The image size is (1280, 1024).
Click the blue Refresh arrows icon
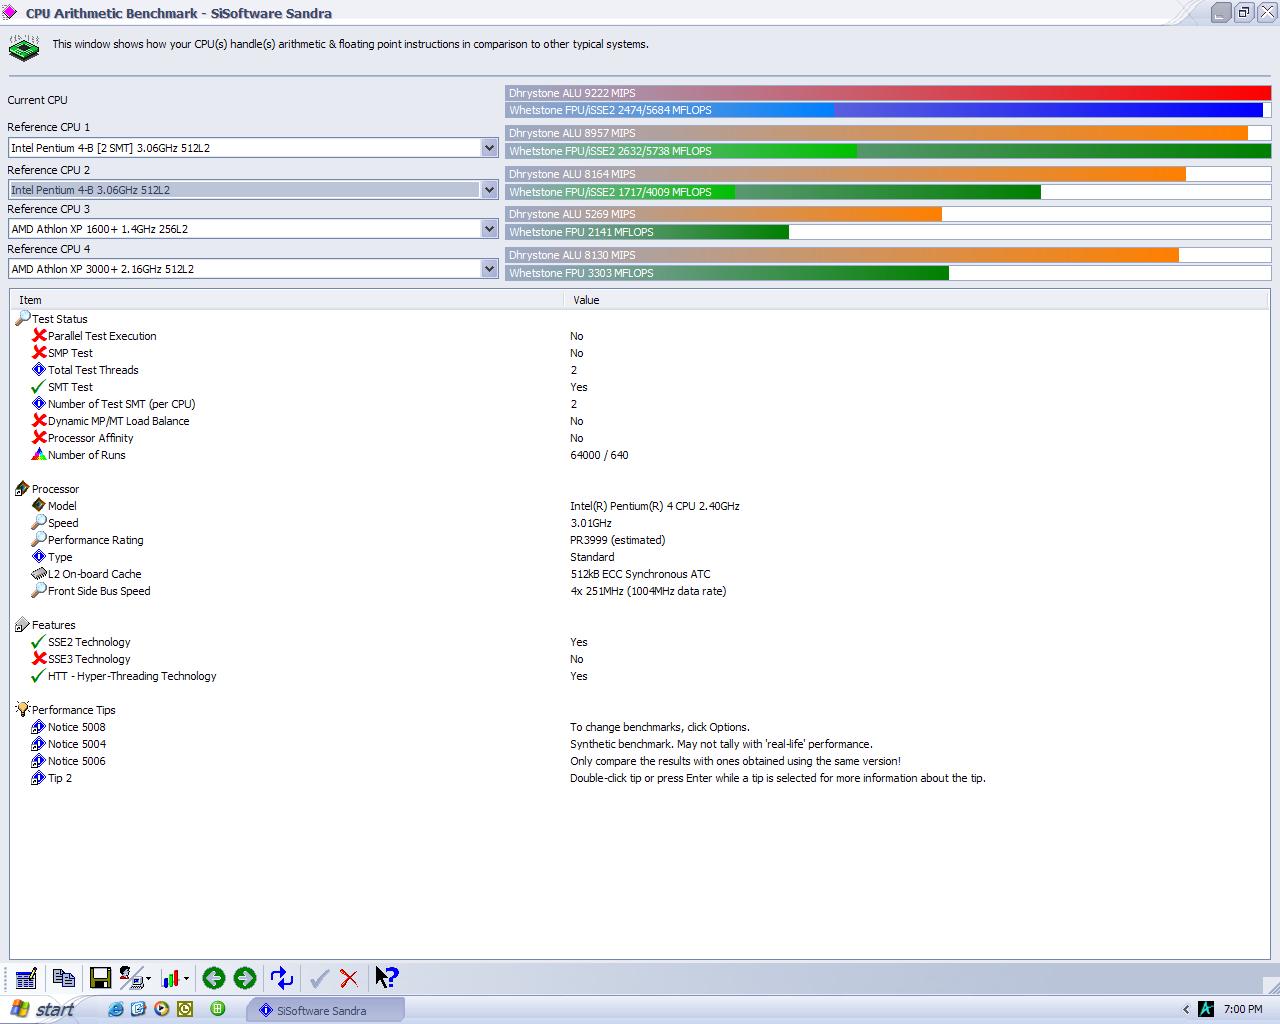[x=282, y=978]
